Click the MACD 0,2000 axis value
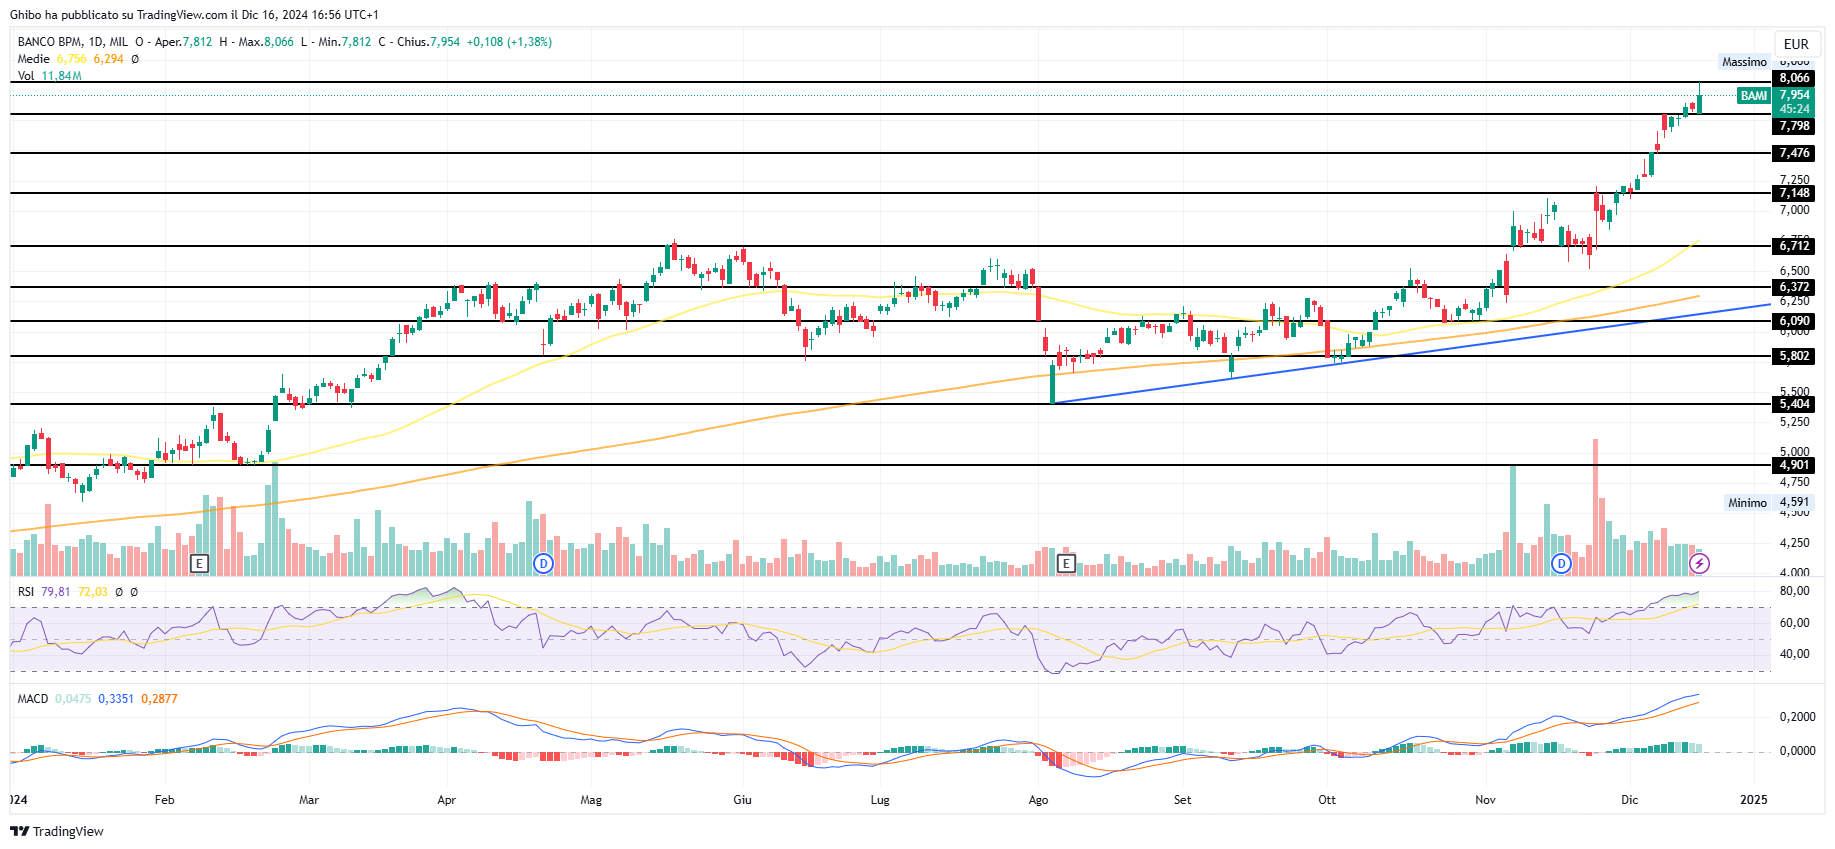Viewport: 1835px width, 849px height. pyautogui.click(x=1798, y=717)
